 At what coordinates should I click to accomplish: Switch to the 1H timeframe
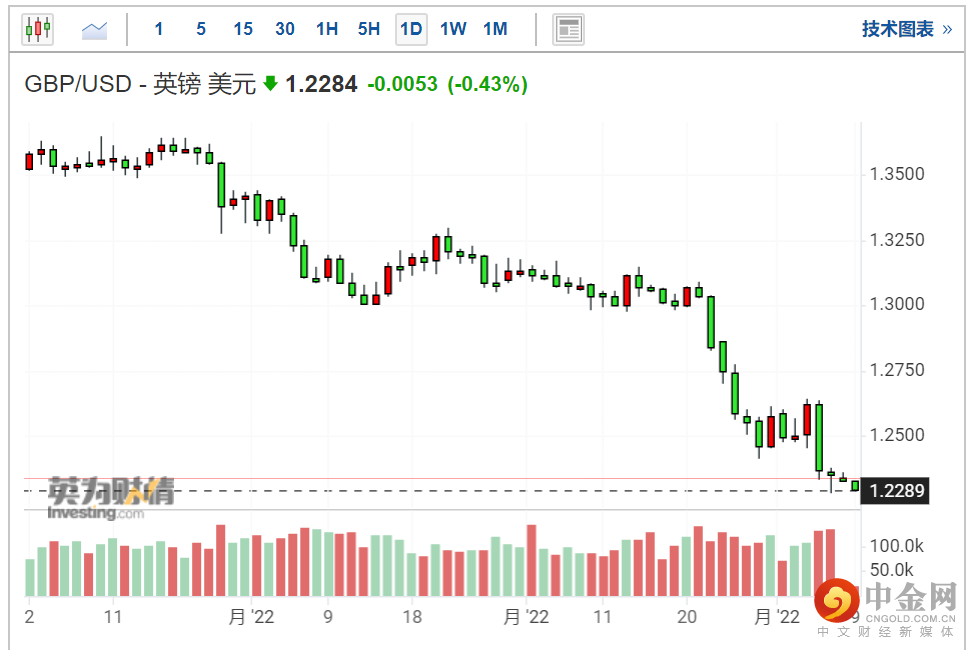pyautogui.click(x=327, y=29)
